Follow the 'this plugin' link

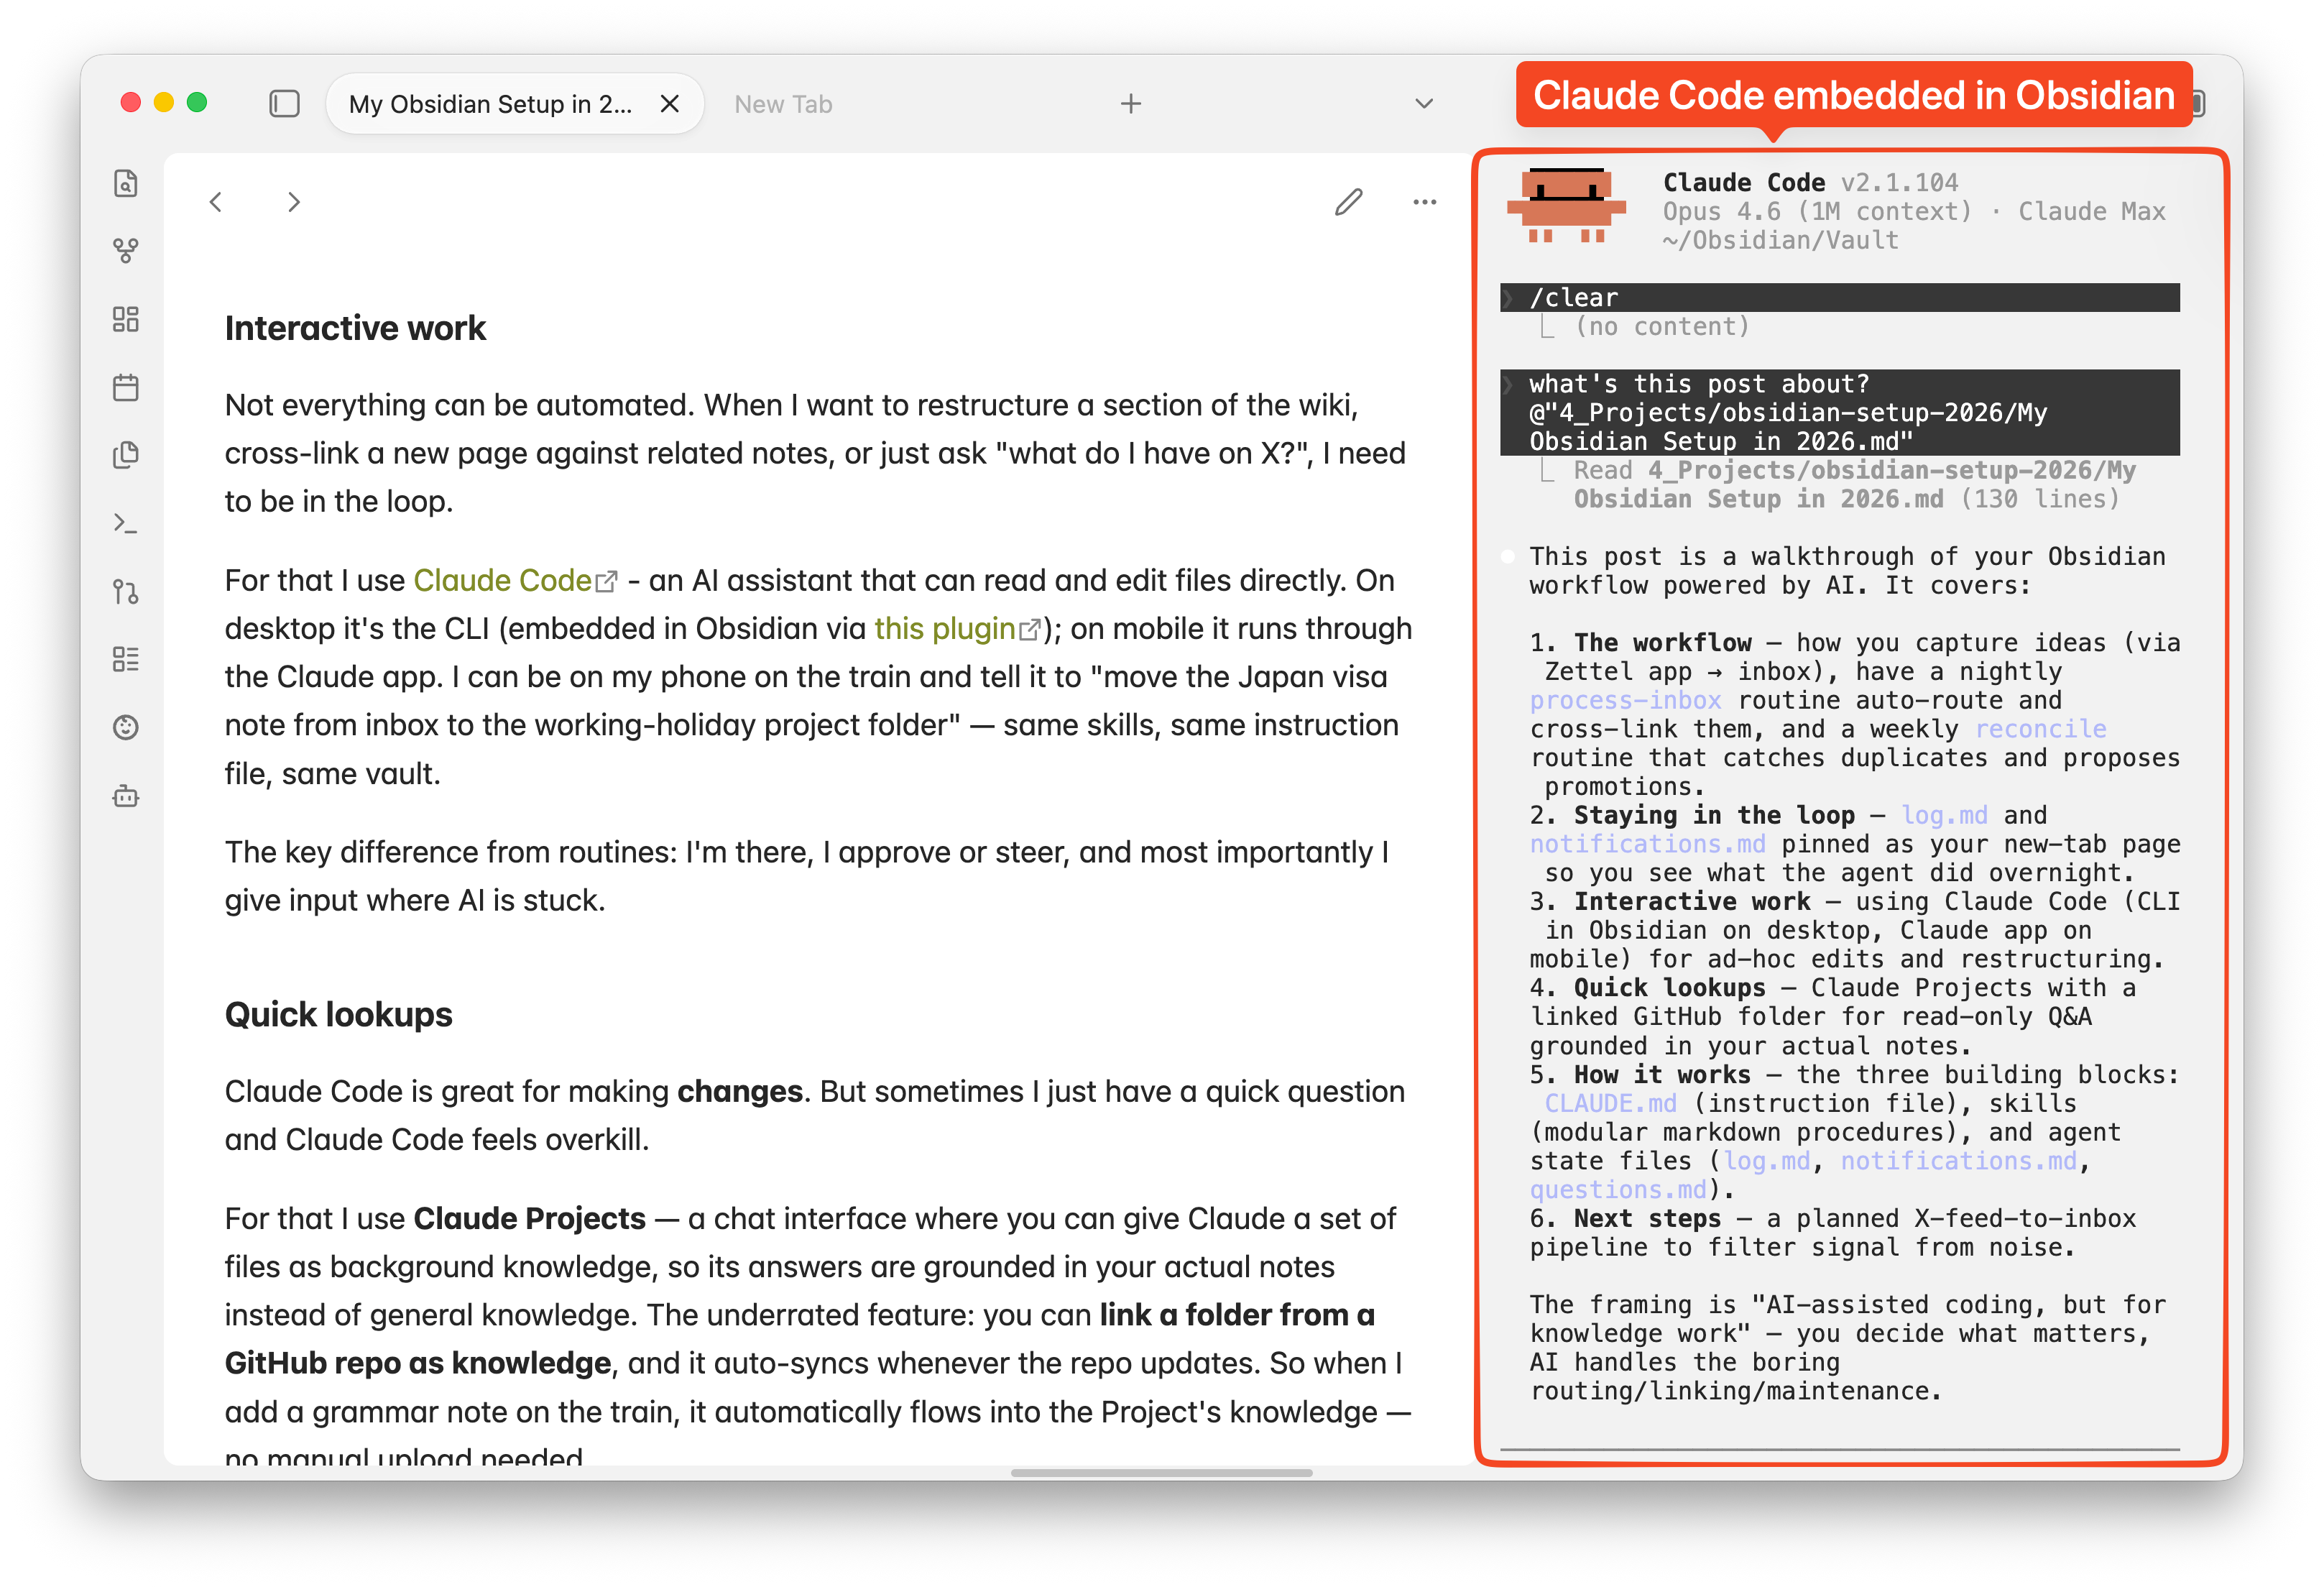coord(944,629)
